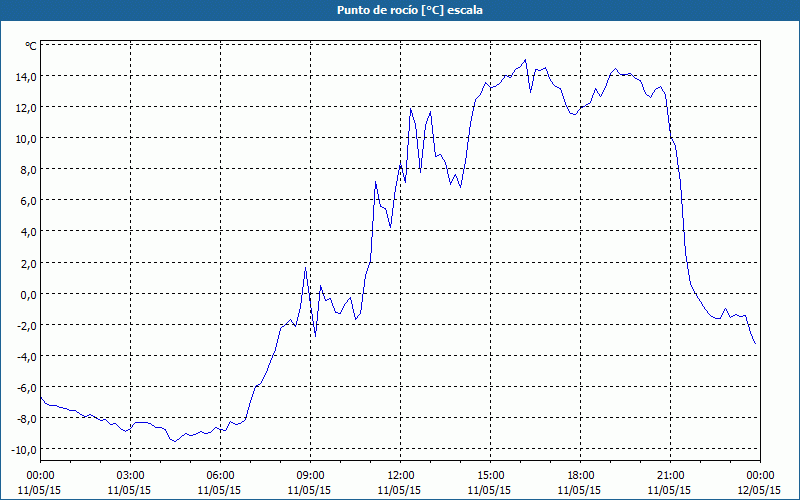Select the 11/05/15 date under 12:00
This screenshot has height=500, width=800.
pyautogui.click(x=401, y=490)
